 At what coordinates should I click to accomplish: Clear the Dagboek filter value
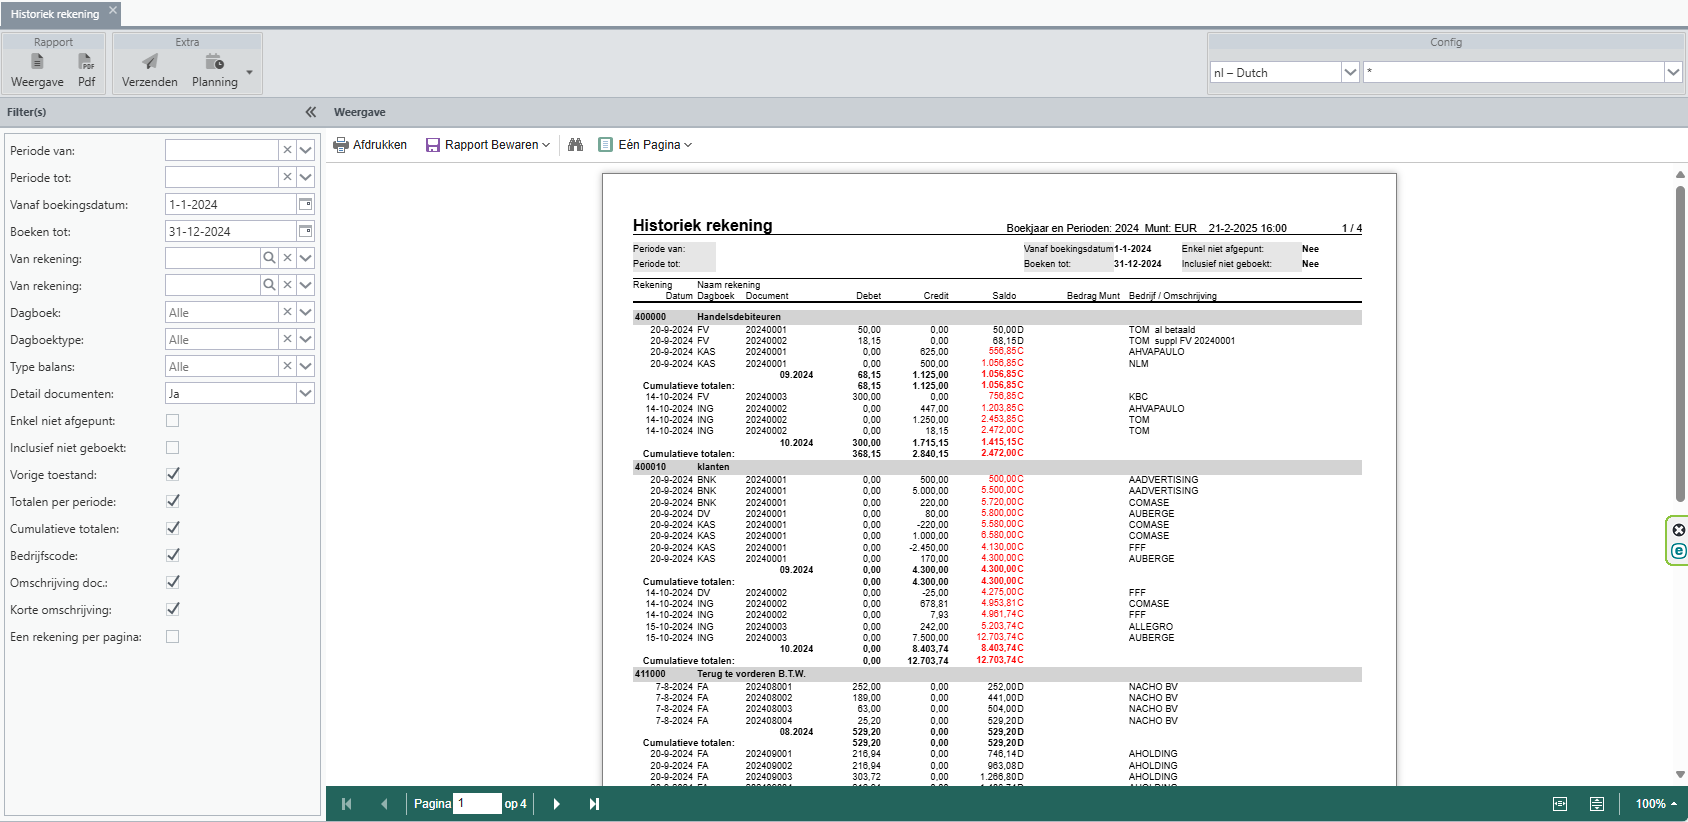[287, 312]
